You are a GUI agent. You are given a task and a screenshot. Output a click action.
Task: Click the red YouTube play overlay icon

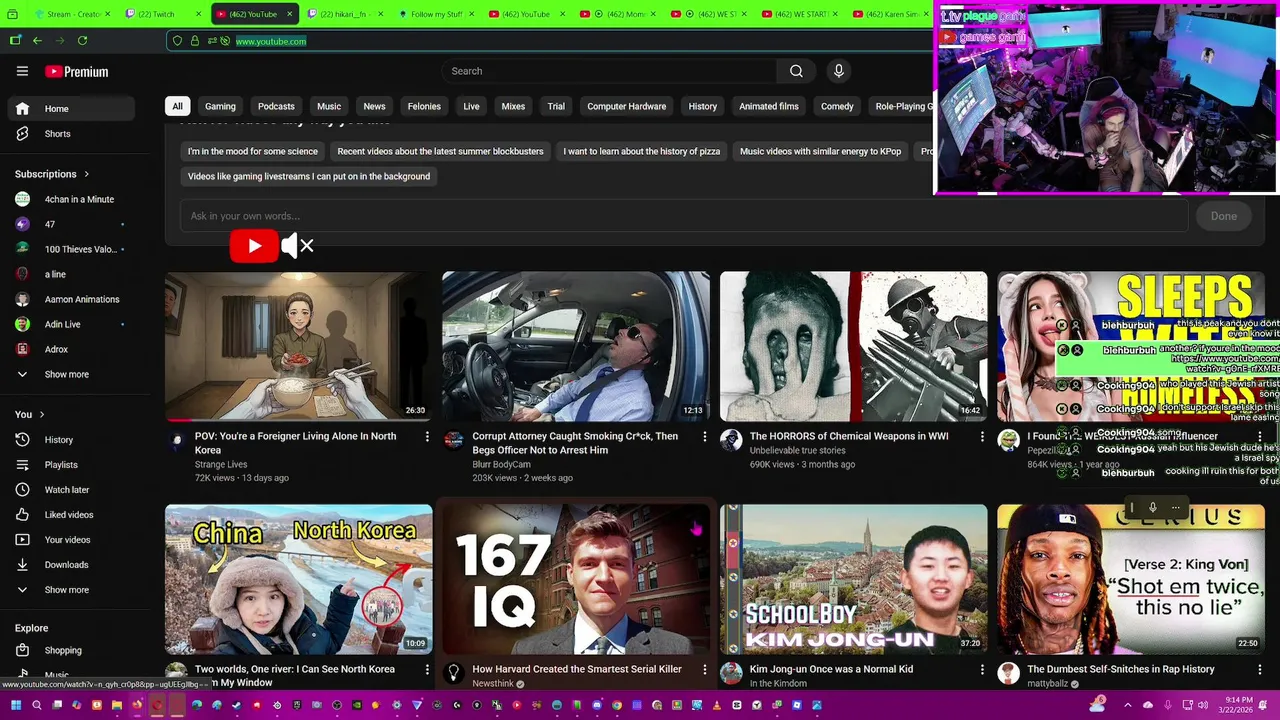point(254,246)
